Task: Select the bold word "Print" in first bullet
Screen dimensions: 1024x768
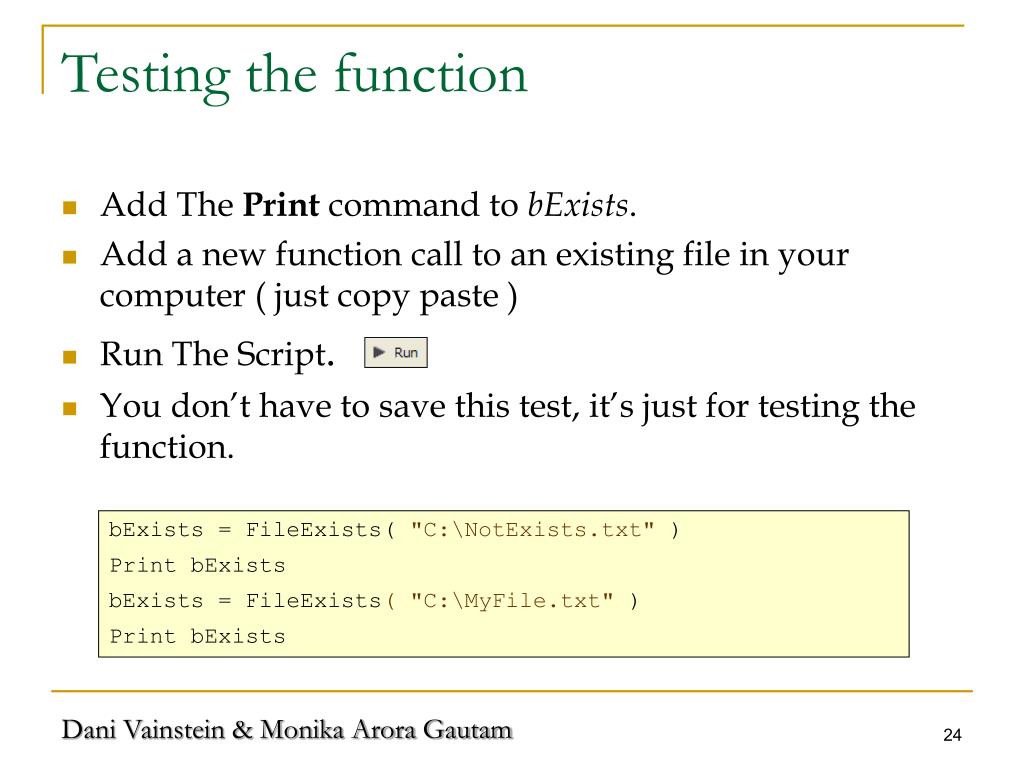Action: tap(281, 206)
